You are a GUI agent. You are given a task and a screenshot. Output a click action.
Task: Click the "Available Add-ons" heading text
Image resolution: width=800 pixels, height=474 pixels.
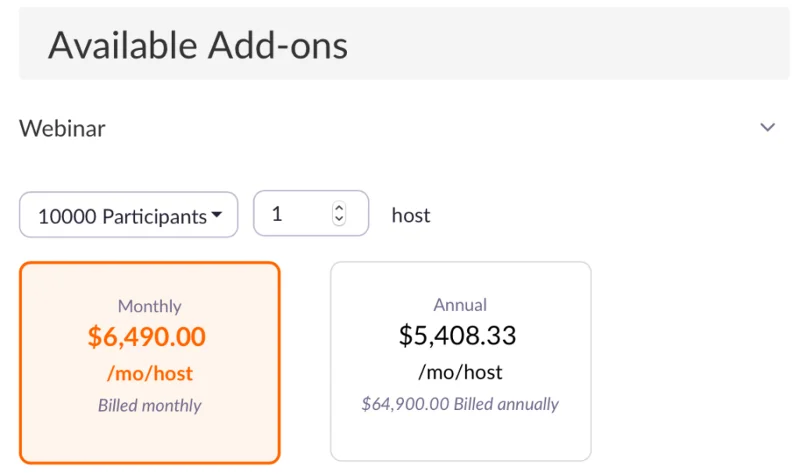[198, 45]
